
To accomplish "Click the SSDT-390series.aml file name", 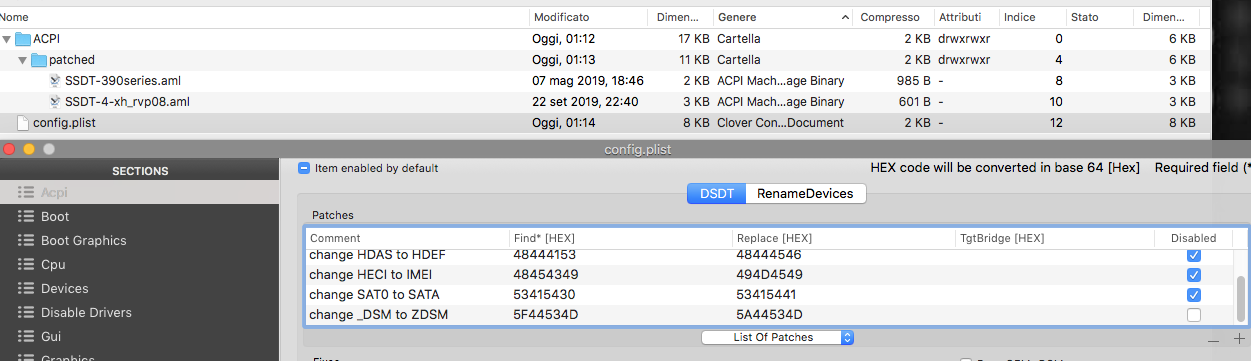I will pos(123,80).
